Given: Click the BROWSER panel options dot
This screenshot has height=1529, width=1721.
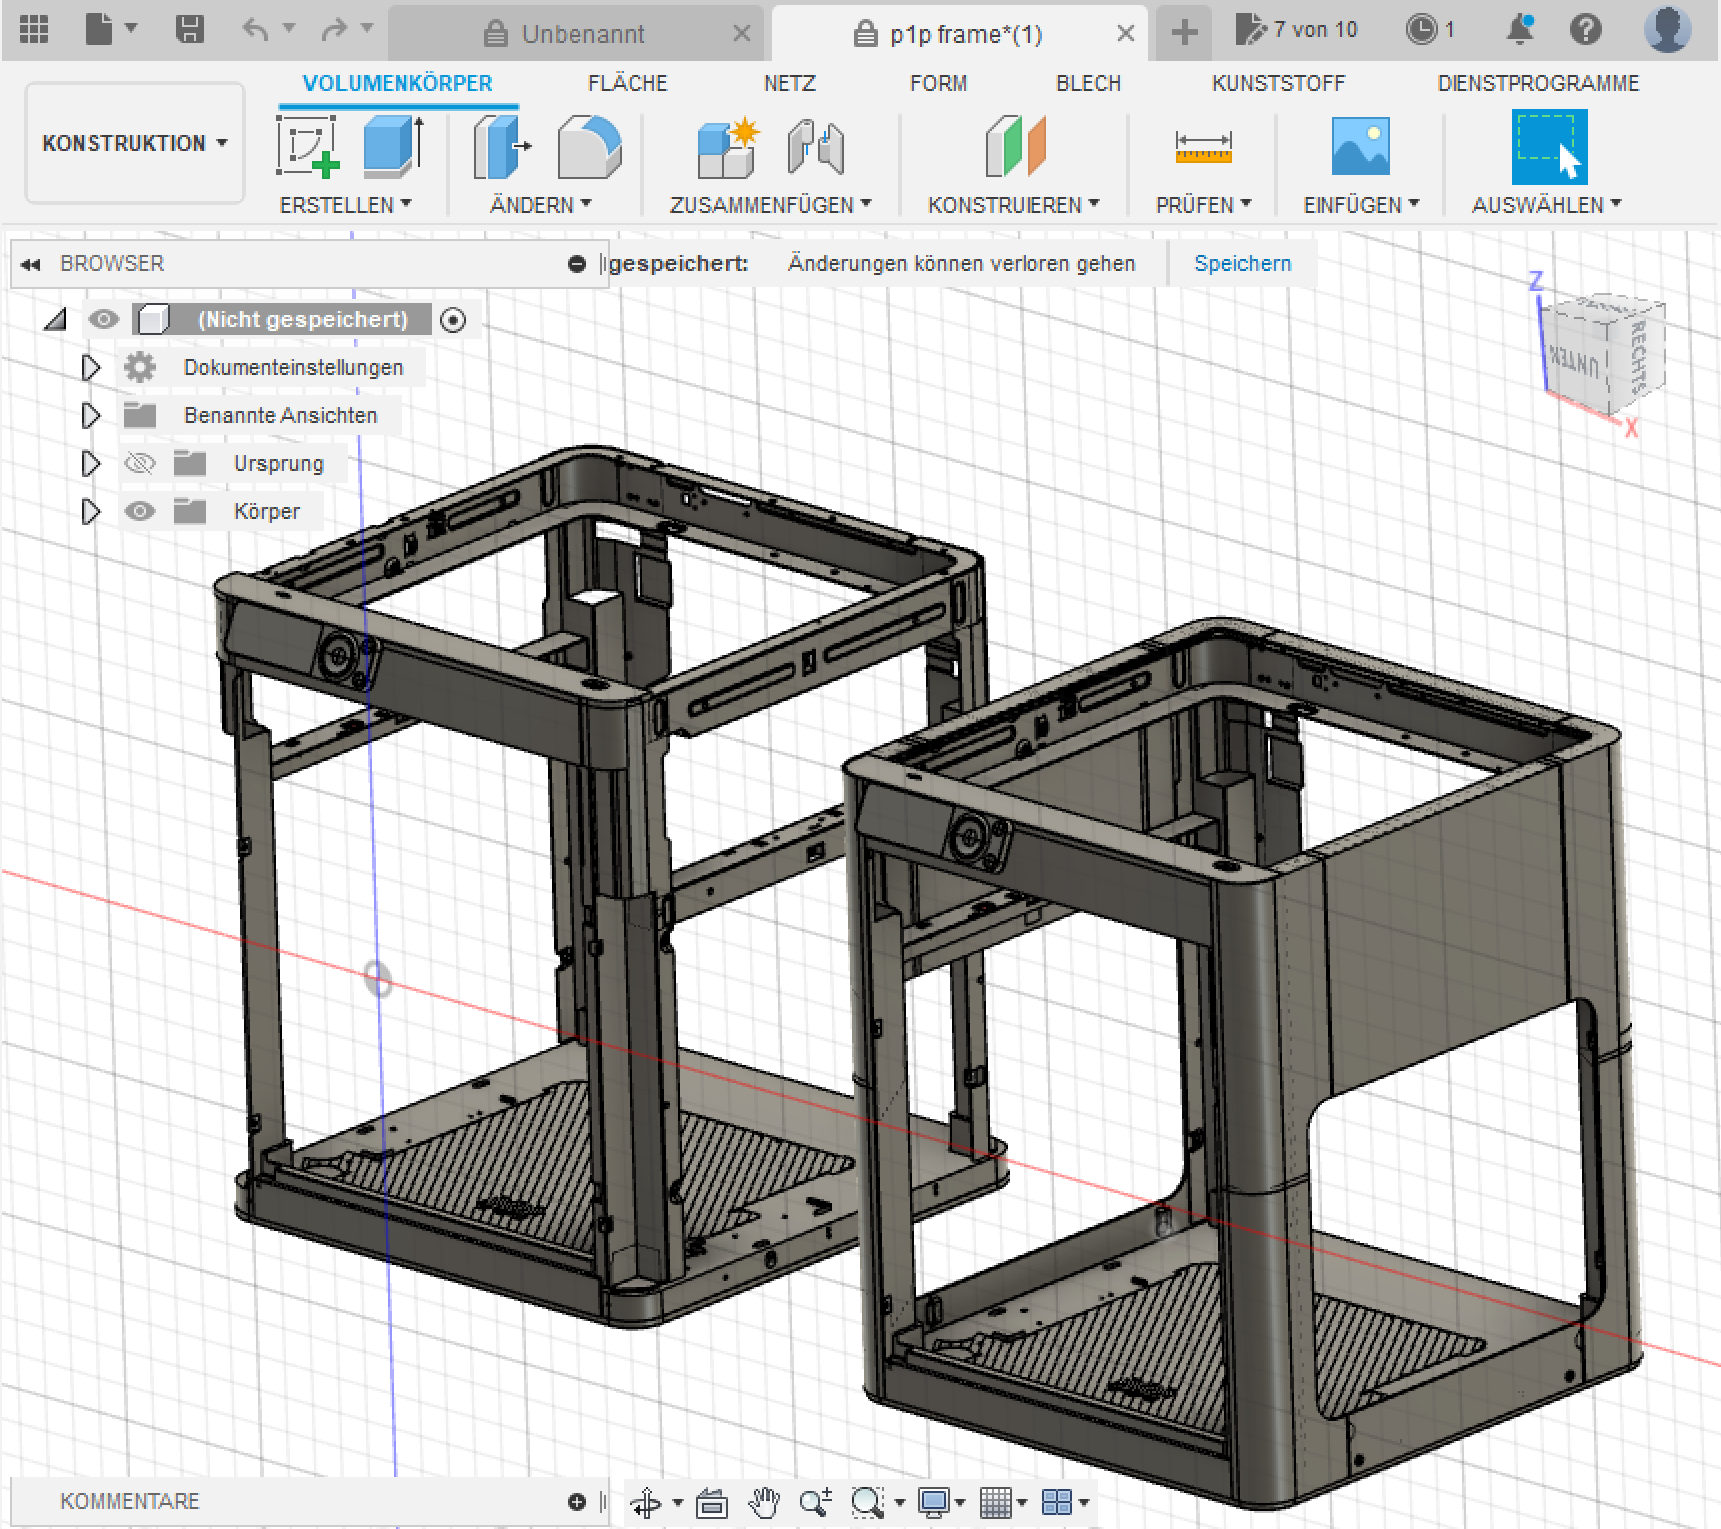Looking at the screenshot, I should tap(576, 264).
